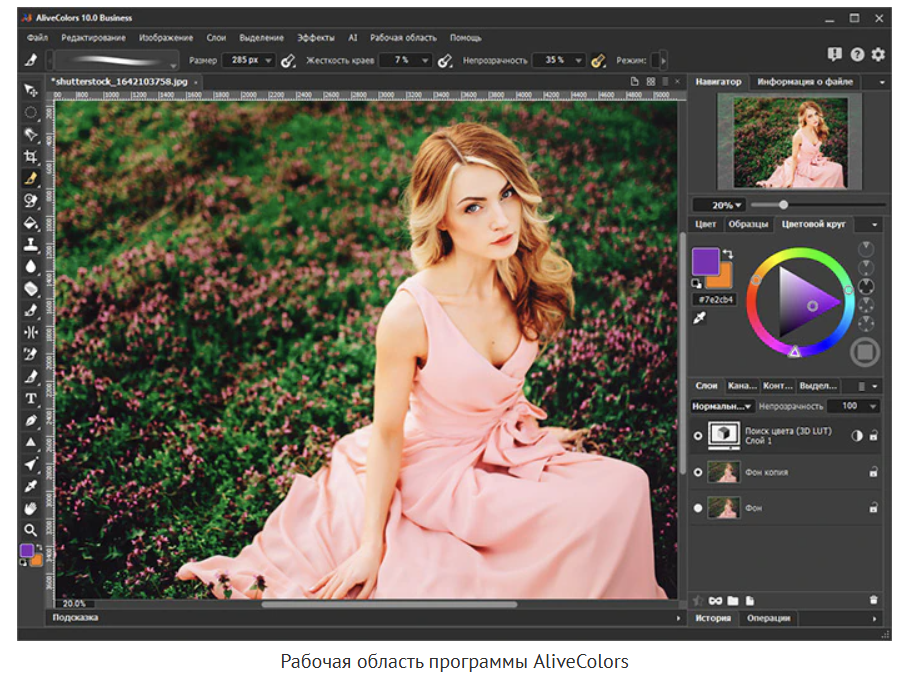Image resolution: width=915 pixels, height=677 pixels.
Task: Select the Pen path tool
Action: (x=30, y=421)
